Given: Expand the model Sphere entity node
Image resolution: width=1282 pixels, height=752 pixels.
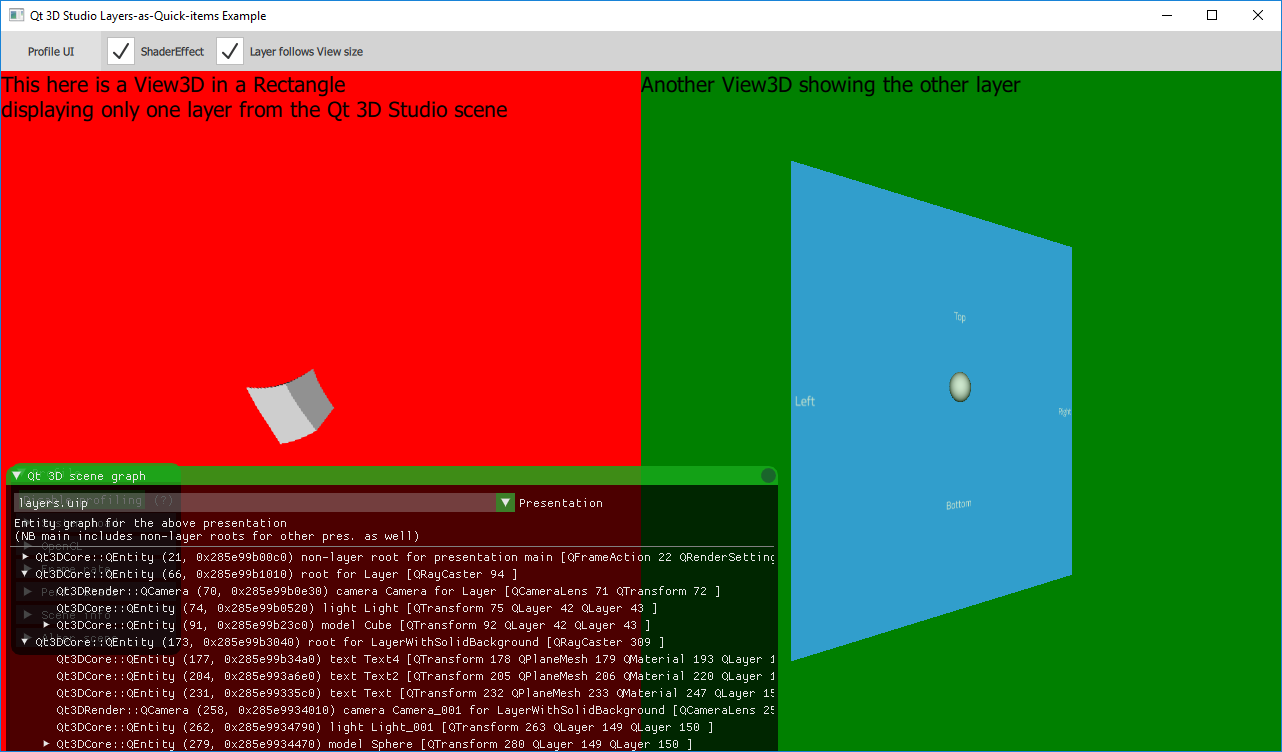Looking at the screenshot, I should click(46, 744).
